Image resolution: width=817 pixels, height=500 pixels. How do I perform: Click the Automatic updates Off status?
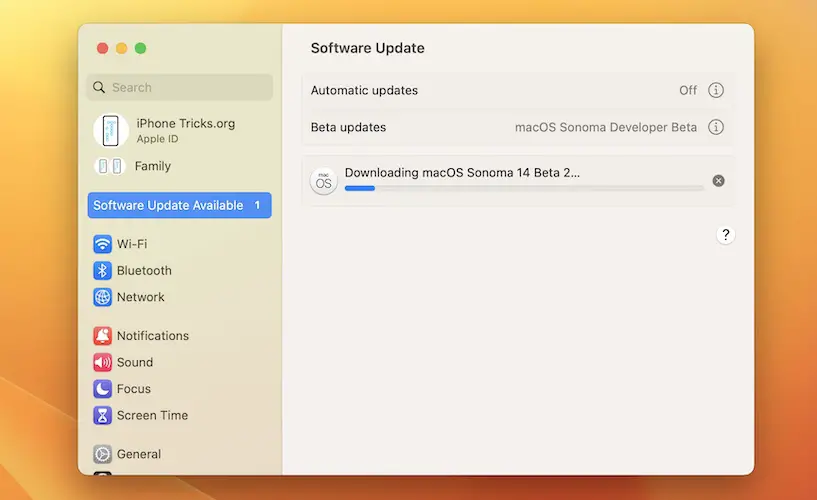point(688,90)
